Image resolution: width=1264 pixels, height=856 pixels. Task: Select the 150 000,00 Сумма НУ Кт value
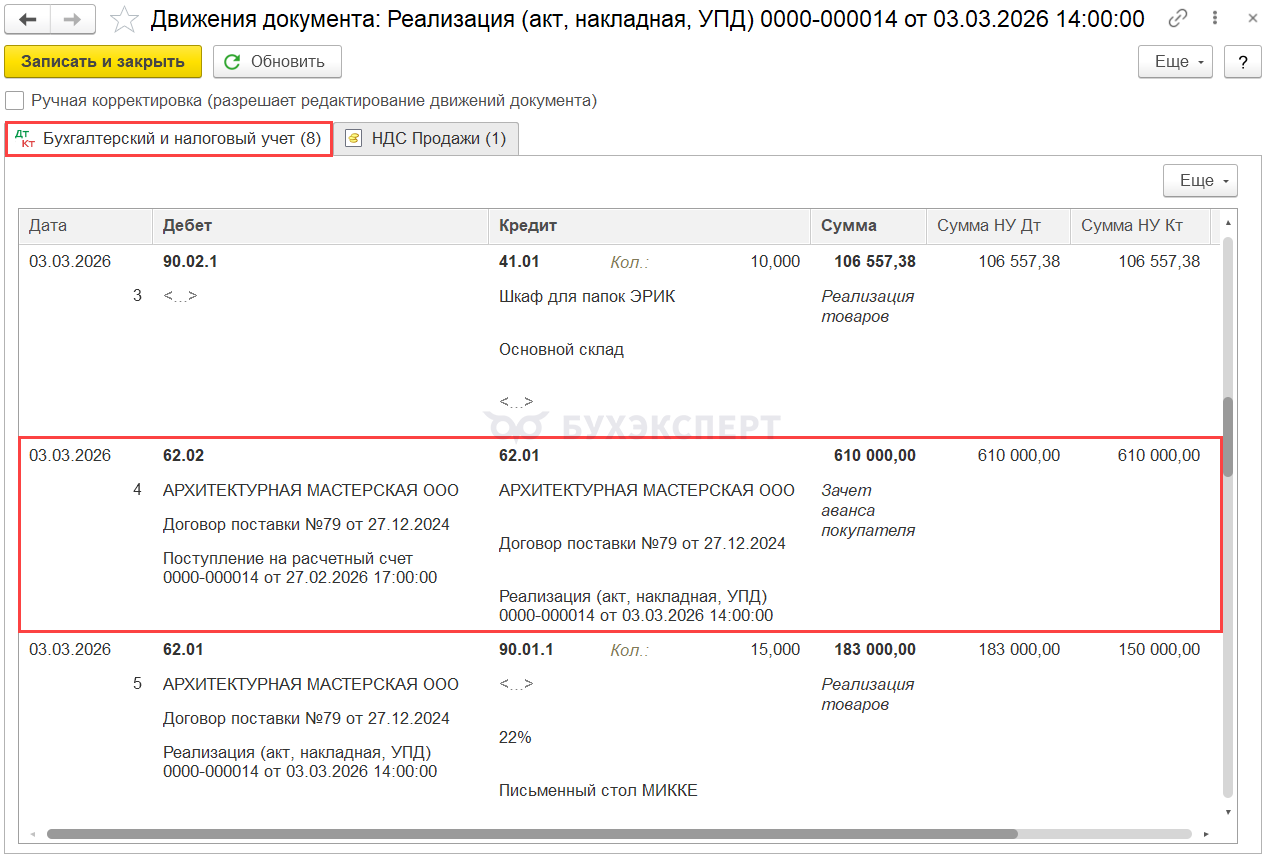[x=1159, y=649]
